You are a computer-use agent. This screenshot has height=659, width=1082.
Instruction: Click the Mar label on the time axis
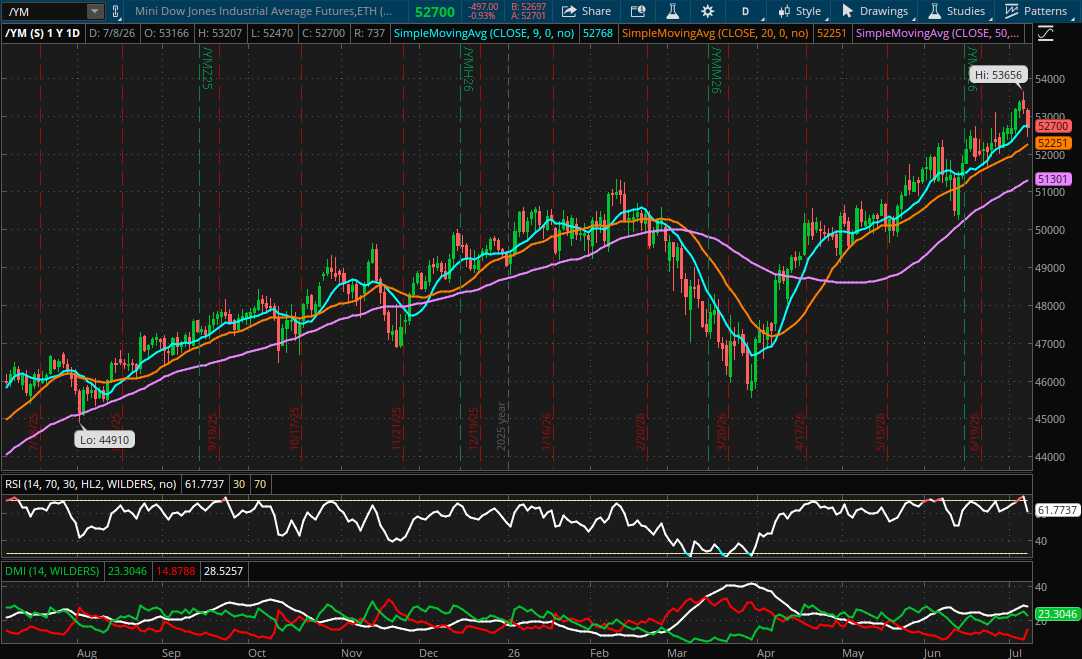(x=676, y=653)
